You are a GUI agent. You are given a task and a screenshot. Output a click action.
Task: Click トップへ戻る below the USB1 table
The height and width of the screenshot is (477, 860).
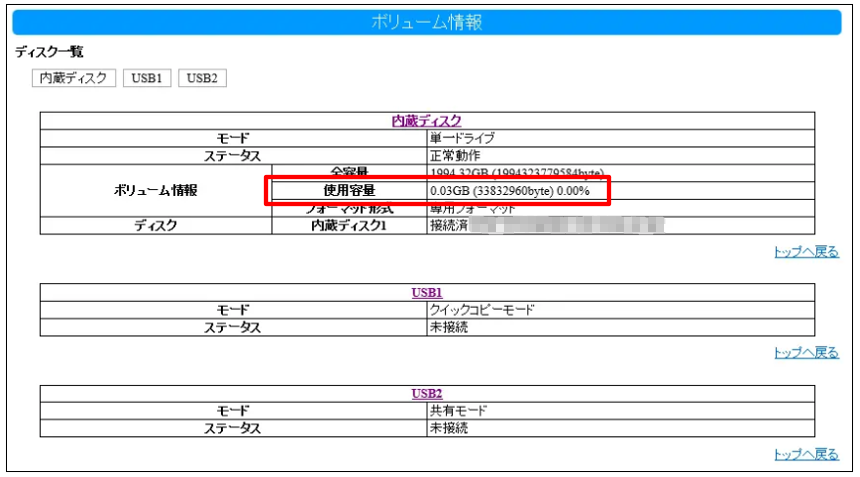(x=806, y=353)
